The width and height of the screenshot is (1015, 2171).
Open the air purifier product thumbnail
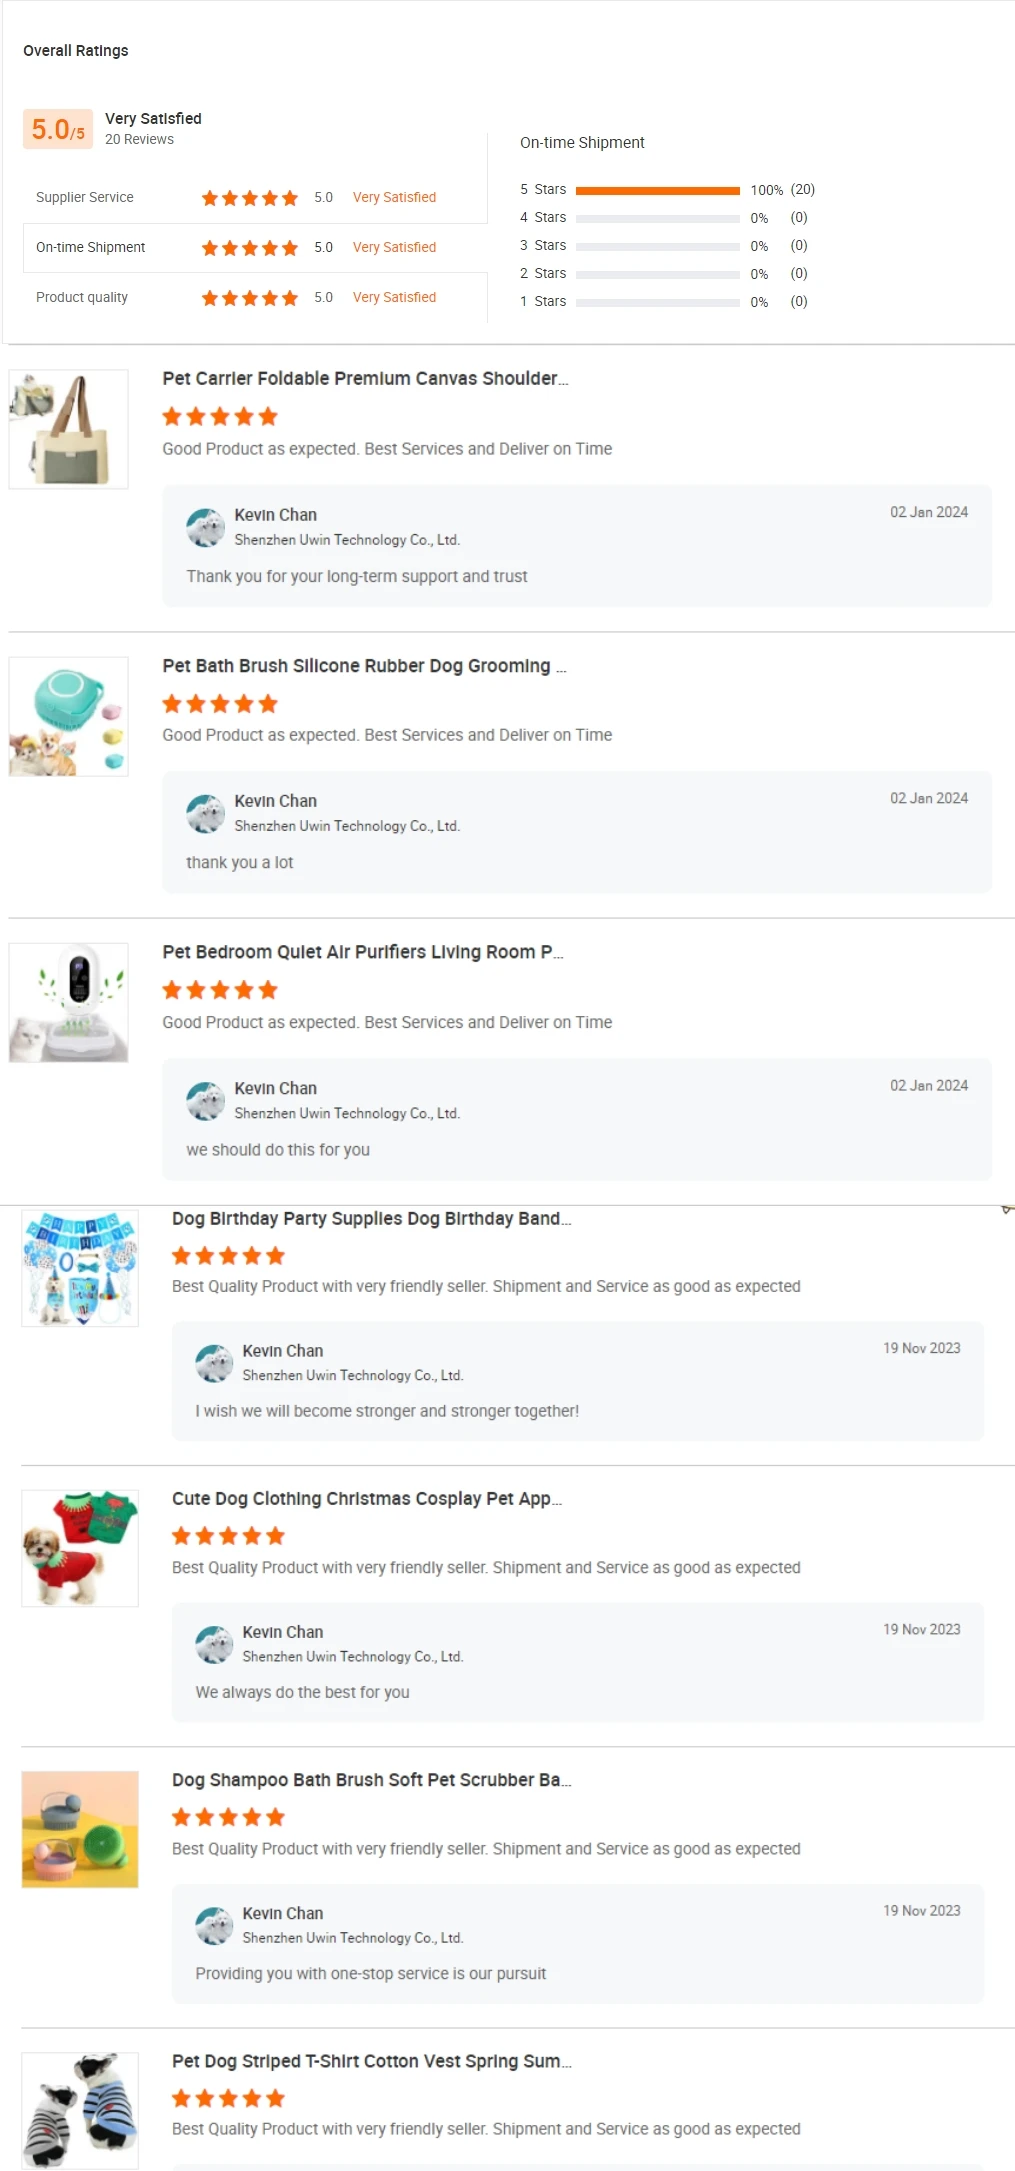coord(68,1002)
